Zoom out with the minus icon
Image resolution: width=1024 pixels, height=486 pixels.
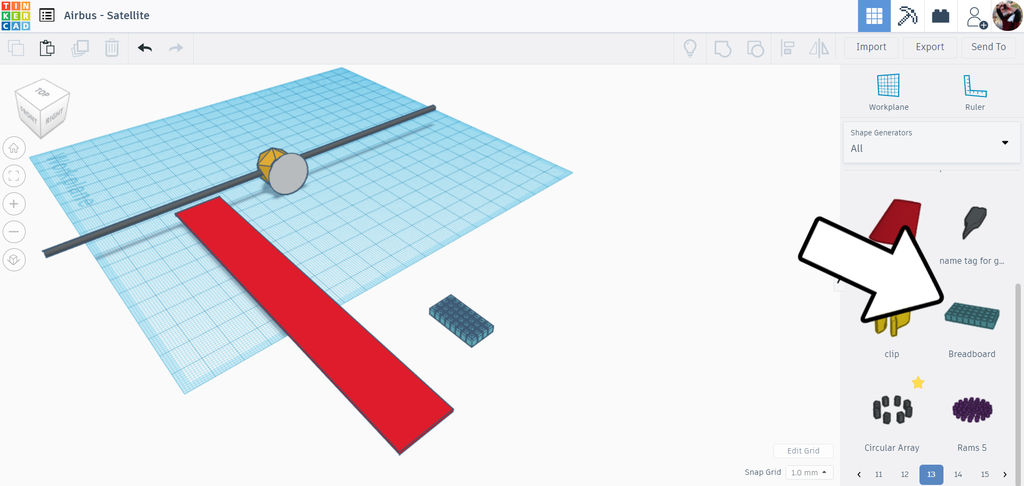pos(14,231)
